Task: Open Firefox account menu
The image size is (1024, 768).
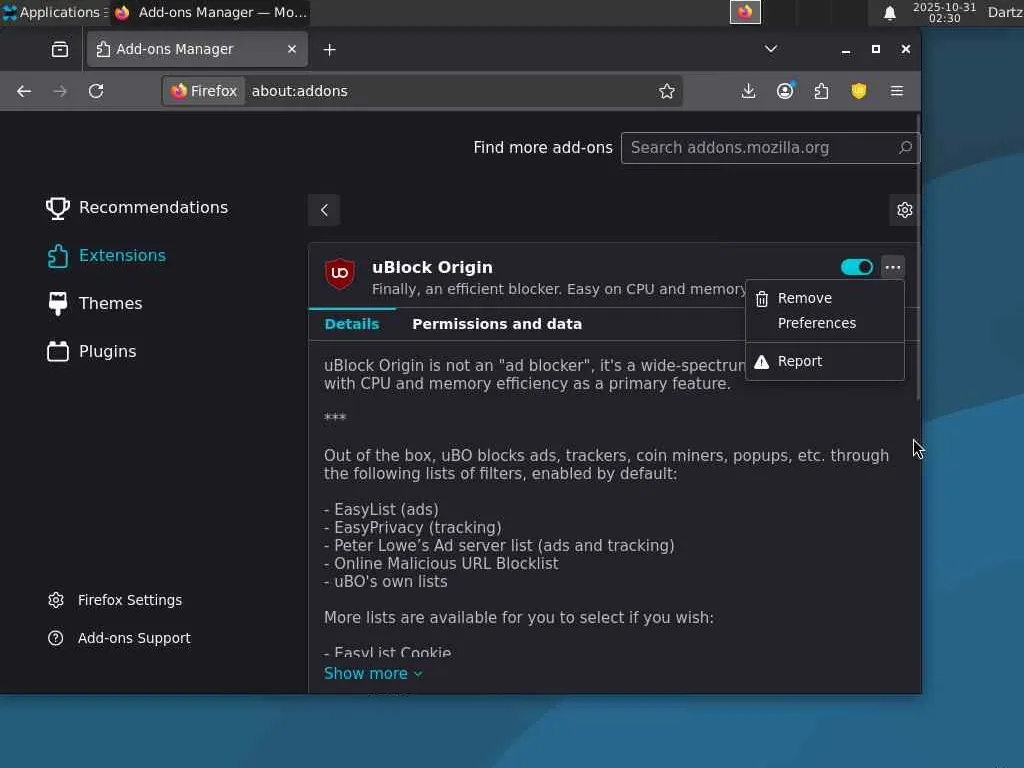Action: click(x=785, y=91)
